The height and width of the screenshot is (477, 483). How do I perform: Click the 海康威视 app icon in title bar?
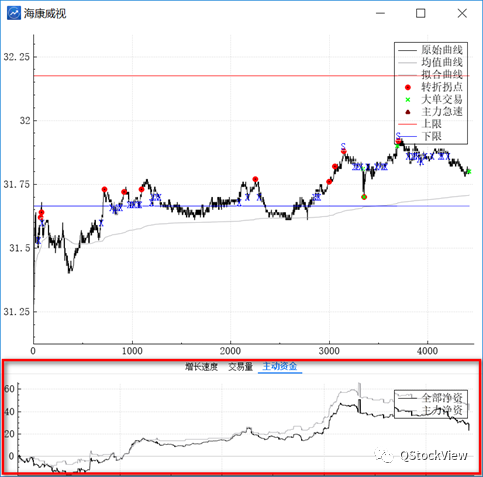[14, 13]
